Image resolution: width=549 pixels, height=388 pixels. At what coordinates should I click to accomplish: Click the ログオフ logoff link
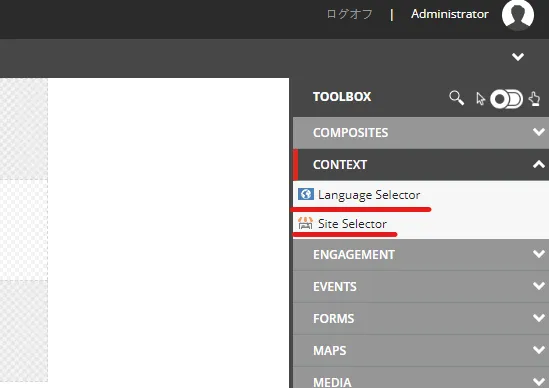[349, 14]
